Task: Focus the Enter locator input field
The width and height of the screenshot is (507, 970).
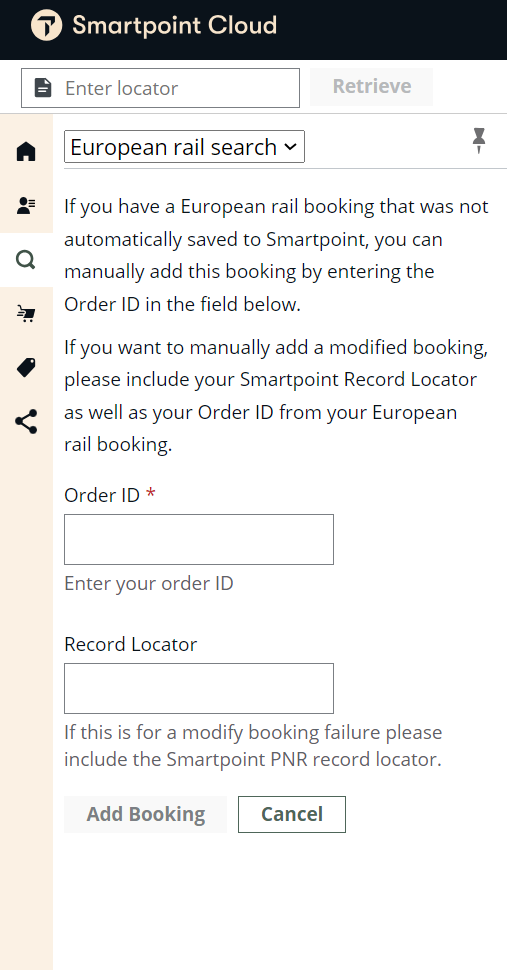Action: coord(160,88)
